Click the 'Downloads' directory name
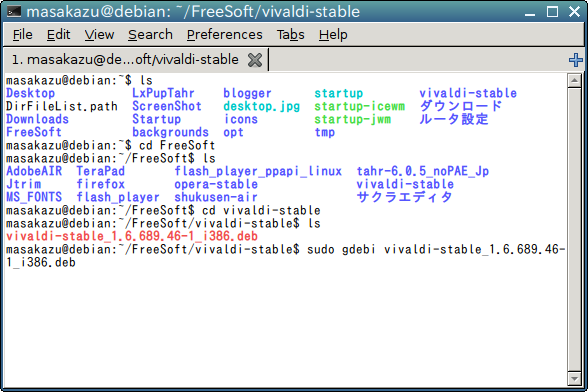 (x=38, y=119)
